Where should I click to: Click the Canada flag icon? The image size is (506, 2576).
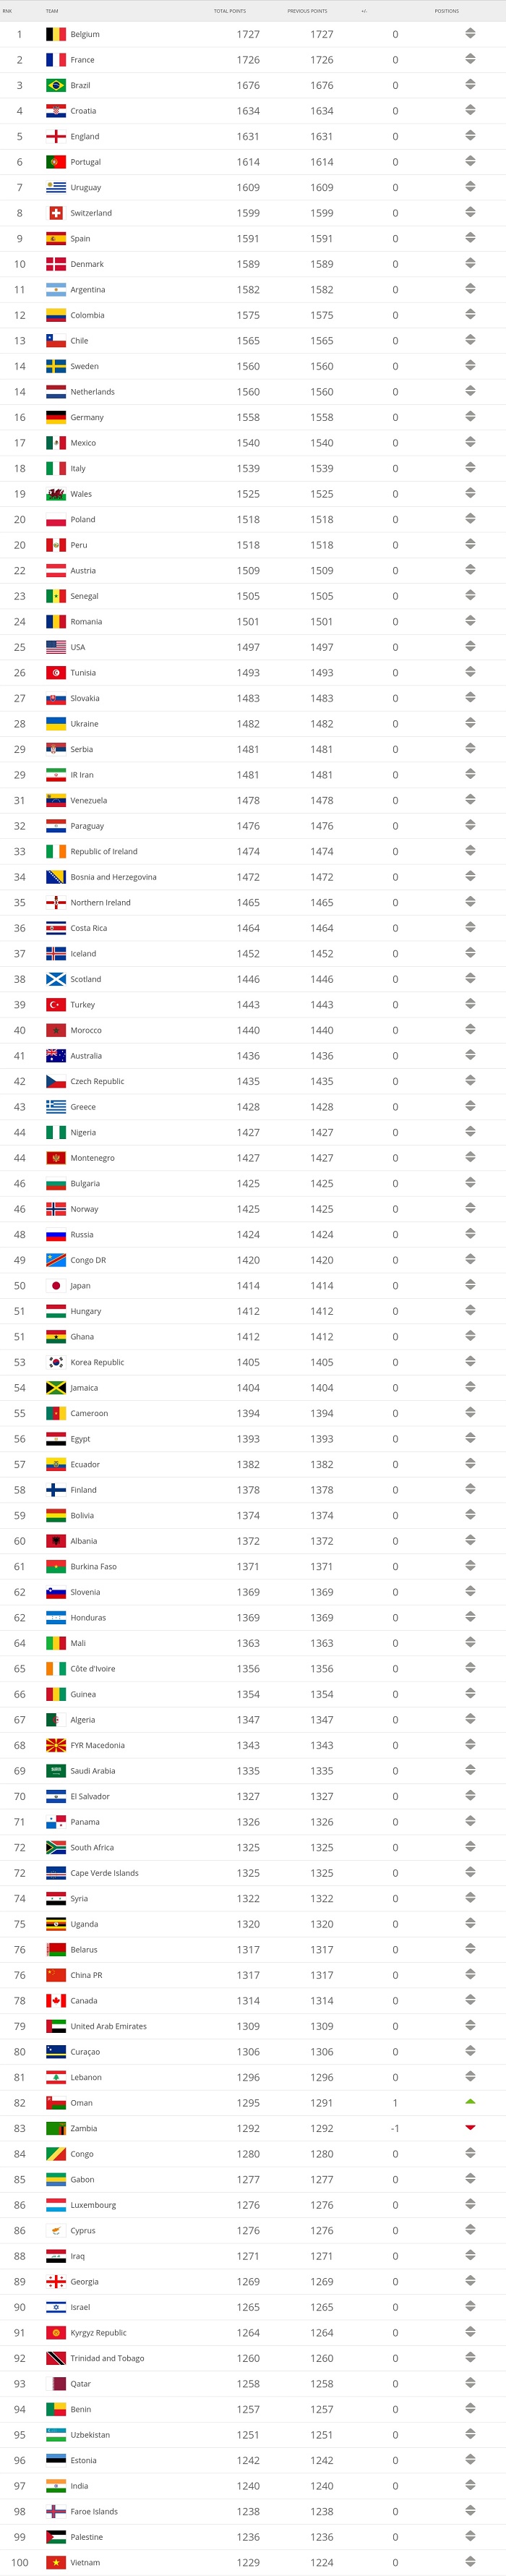56,2001
